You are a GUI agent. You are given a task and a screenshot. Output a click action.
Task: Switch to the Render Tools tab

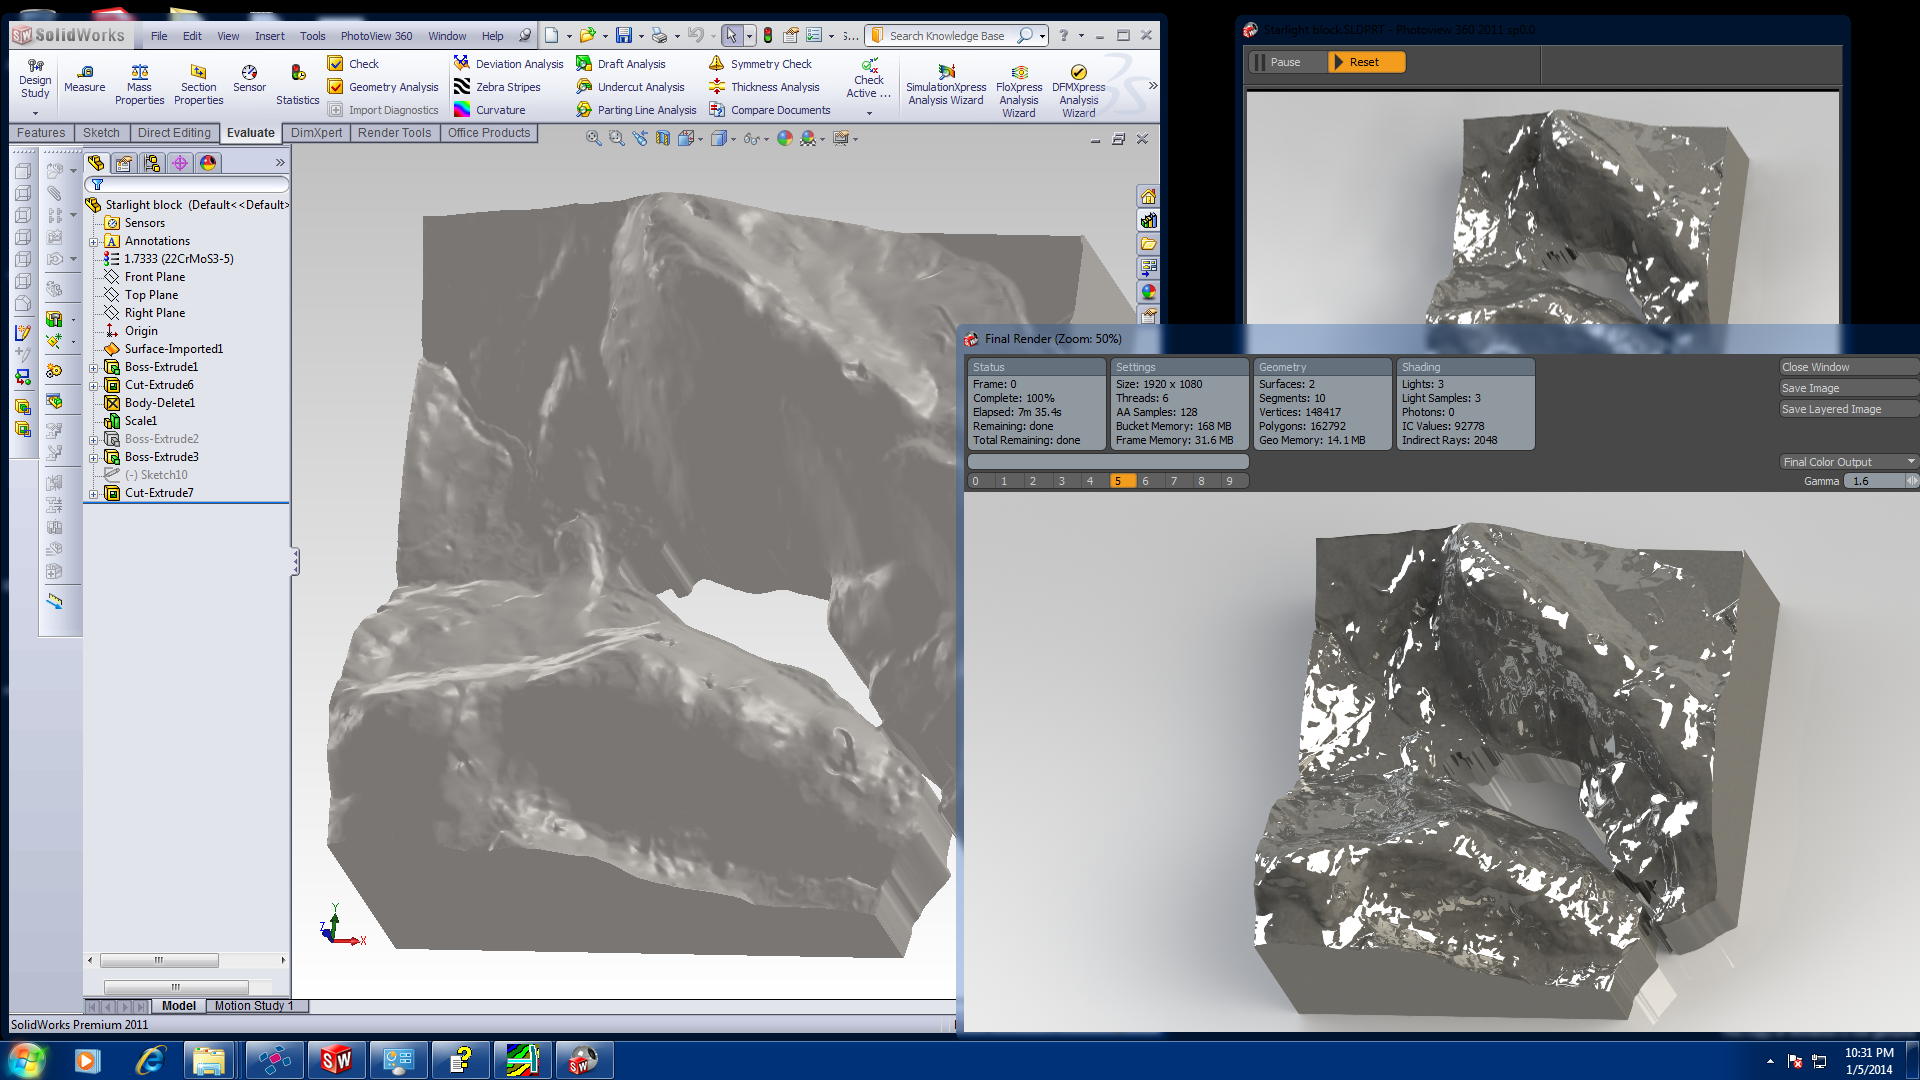394,133
